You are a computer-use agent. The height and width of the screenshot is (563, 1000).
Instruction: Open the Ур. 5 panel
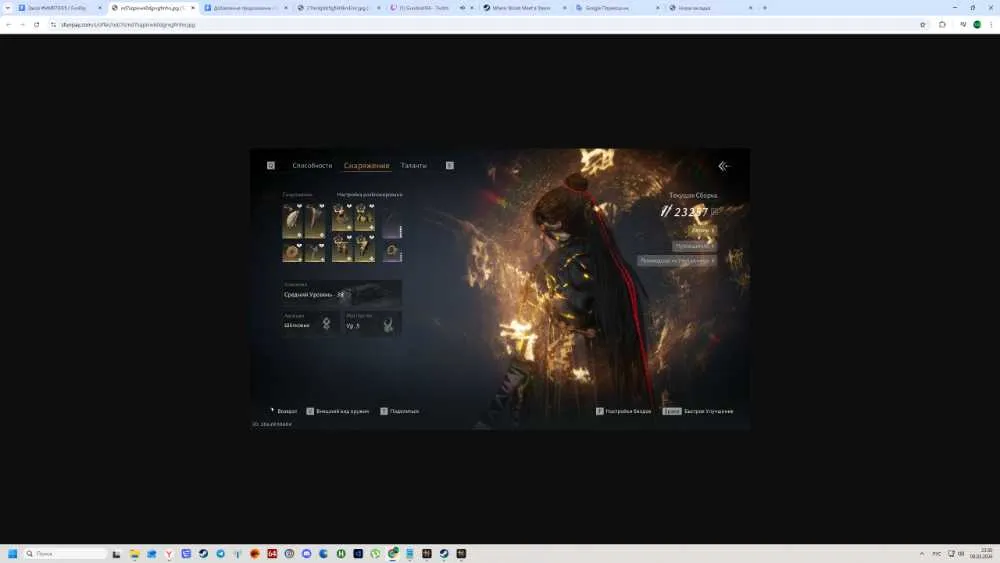click(372, 323)
